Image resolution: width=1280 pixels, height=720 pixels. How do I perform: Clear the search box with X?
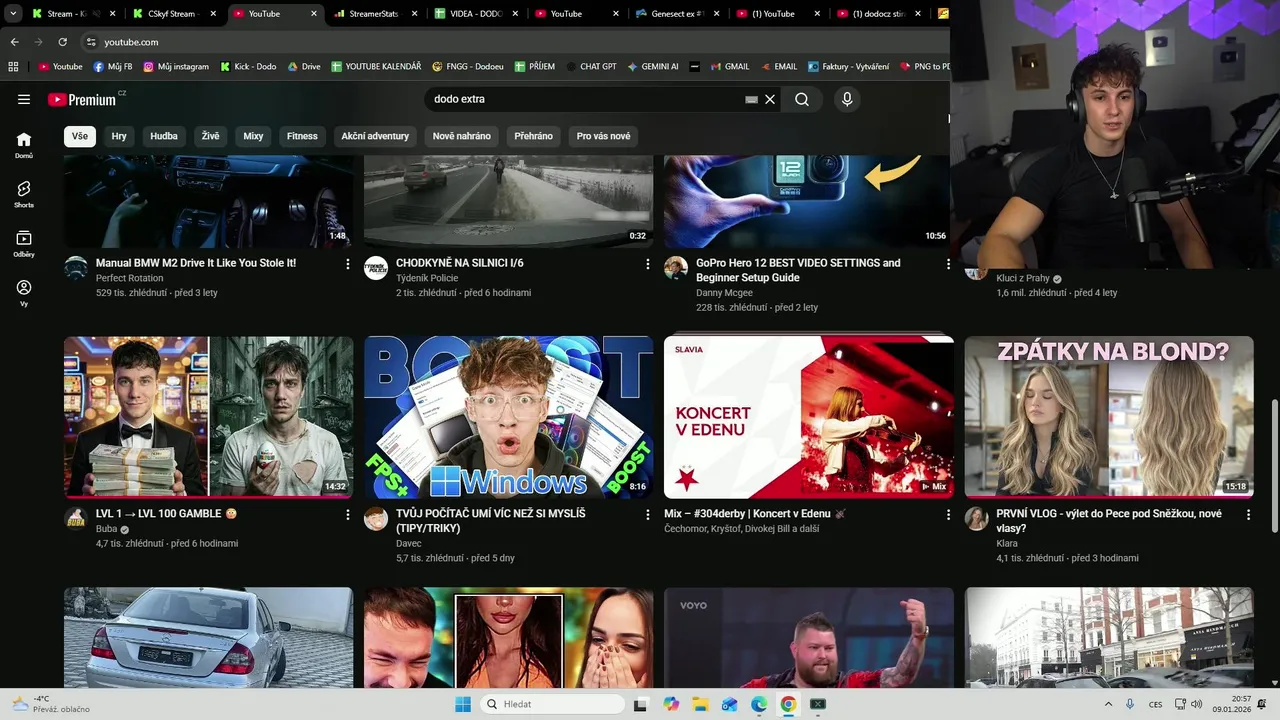pyautogui.click(x=770, y=99)
